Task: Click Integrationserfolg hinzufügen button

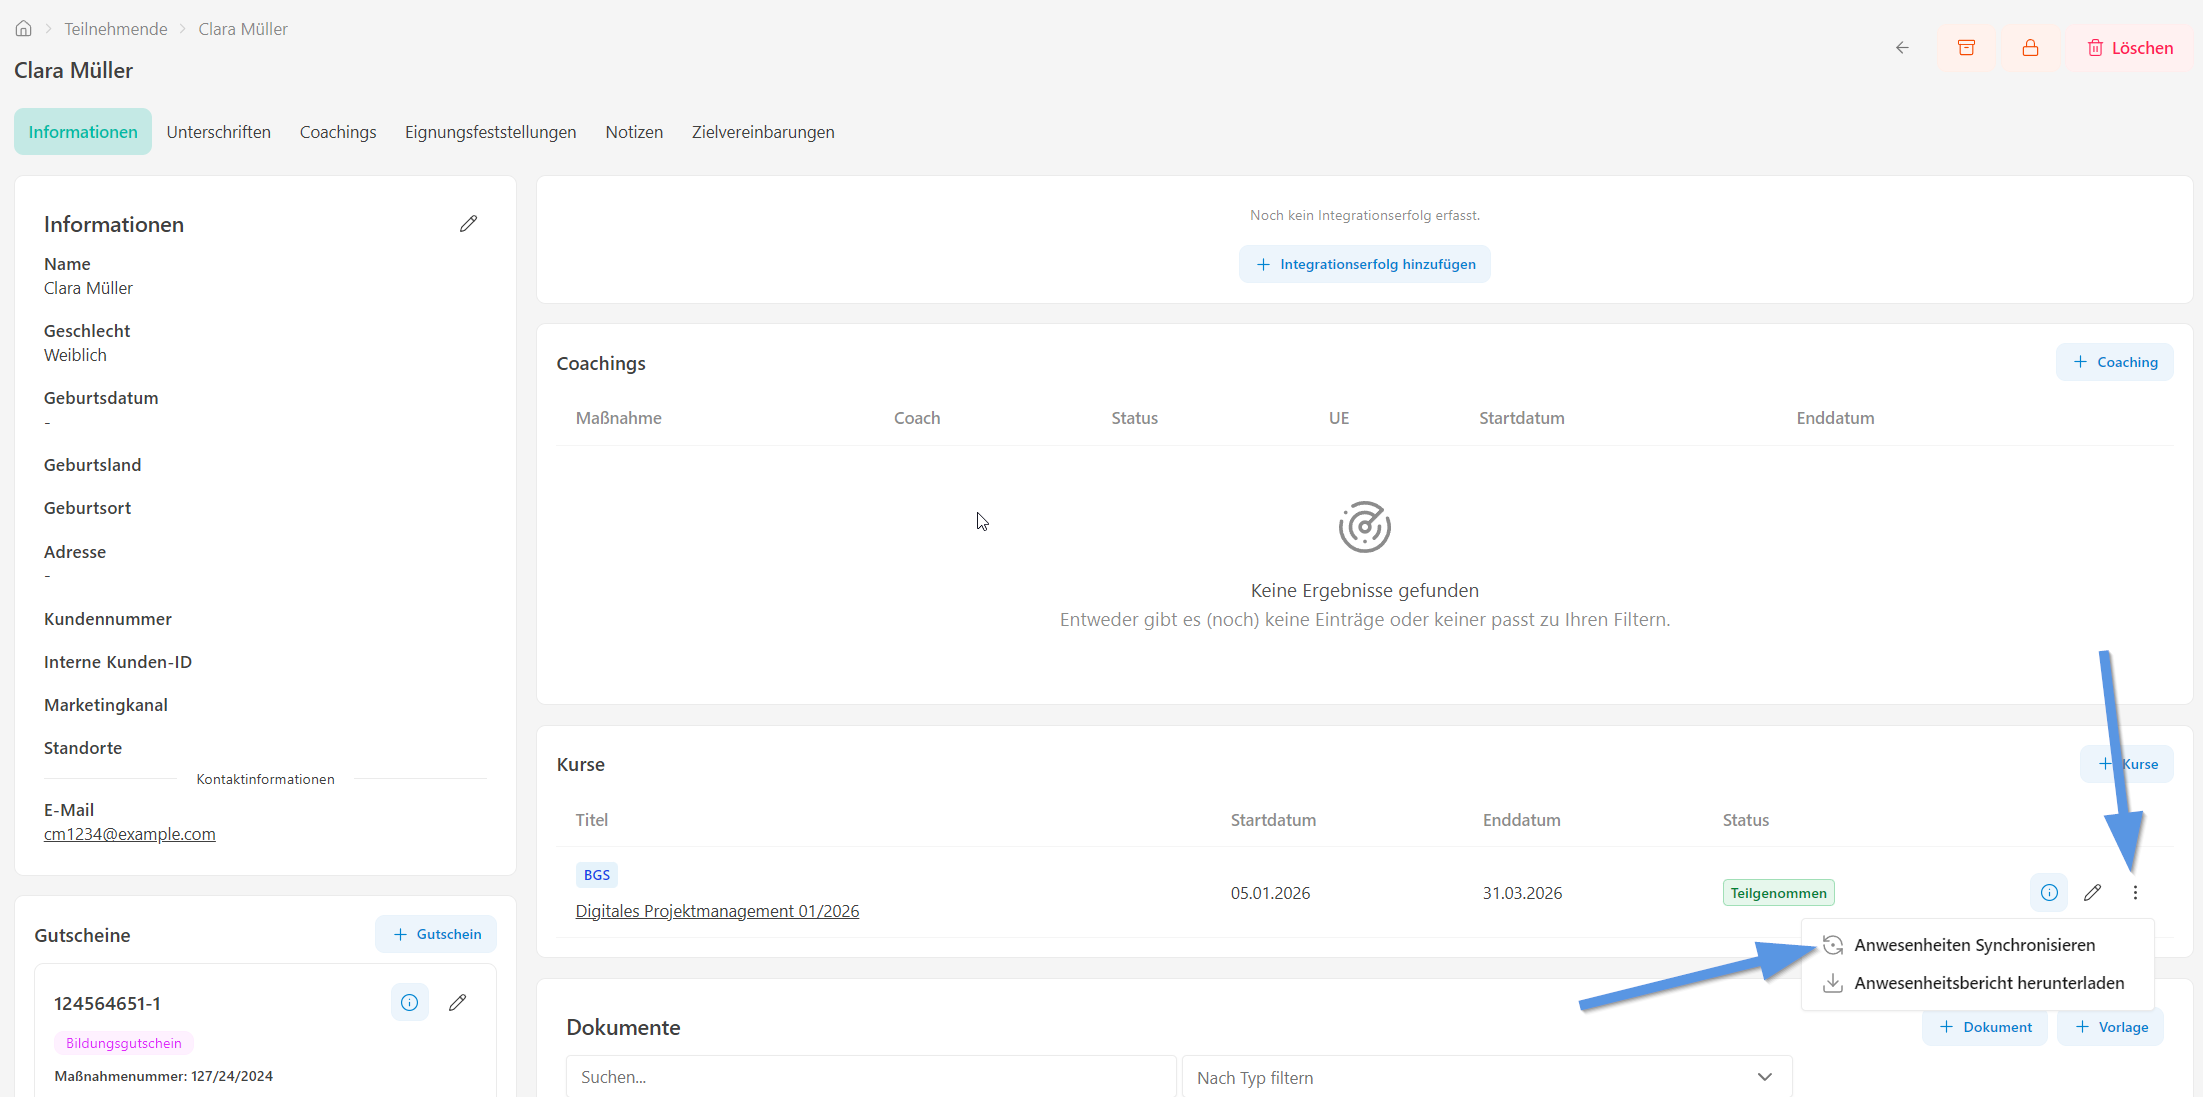Action: click(1365, 264)
